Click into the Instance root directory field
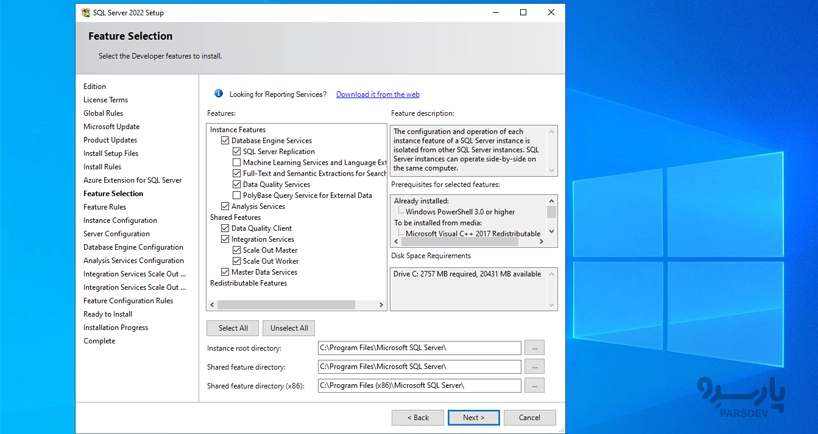This screenshot has width=818, height=434. click(x=418, y=348)
